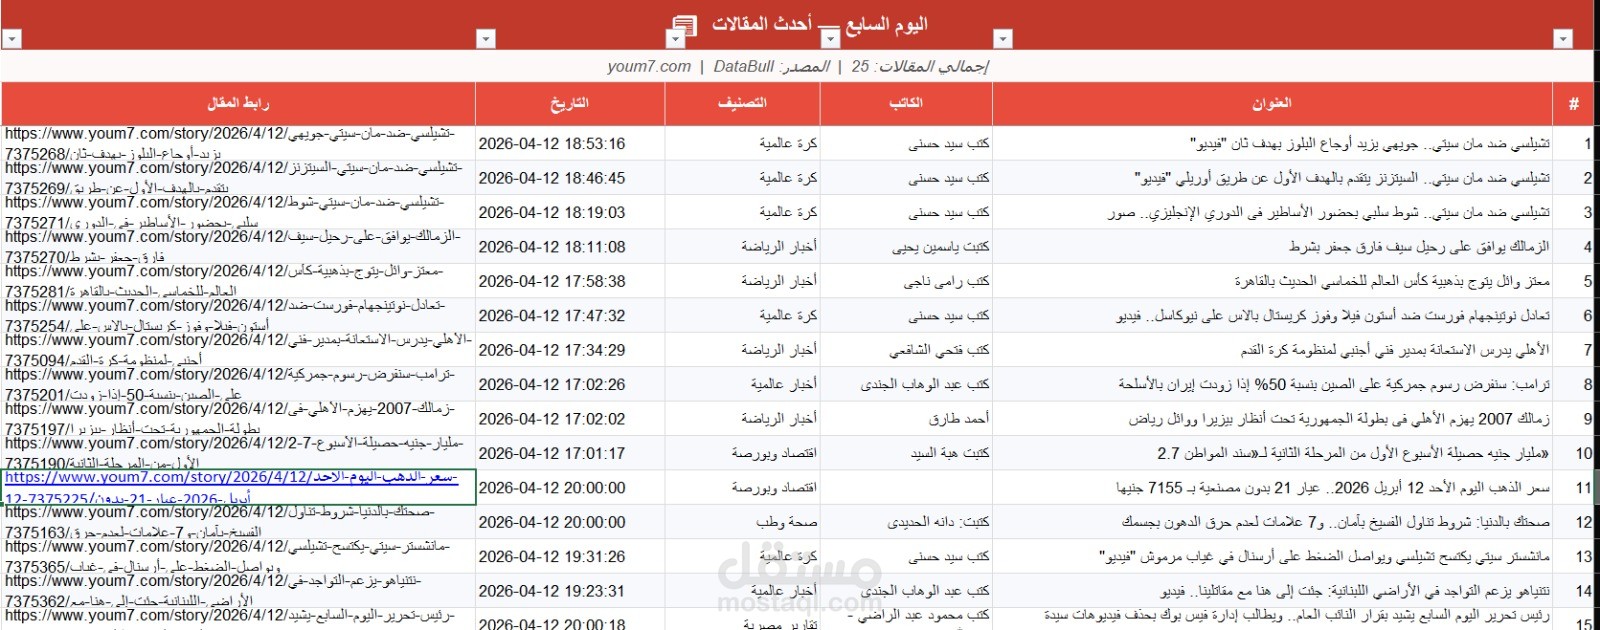The image size is (1600, 630).
Task: Select date cell 2026-04-12 17:34:29
Action: click(570, 350)
